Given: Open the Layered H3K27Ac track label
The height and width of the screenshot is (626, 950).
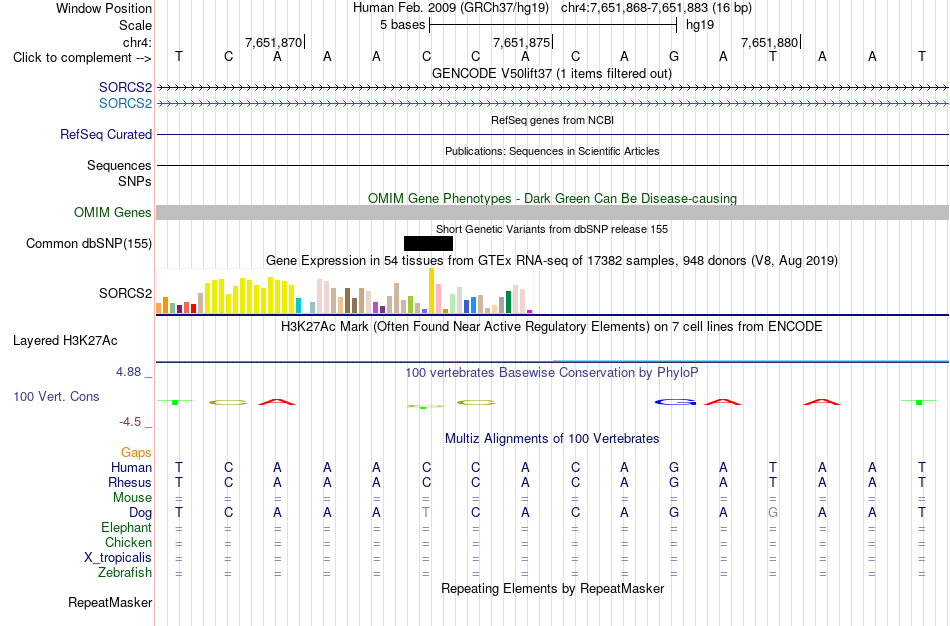Looking at the screenshot, I should [65, 341].
